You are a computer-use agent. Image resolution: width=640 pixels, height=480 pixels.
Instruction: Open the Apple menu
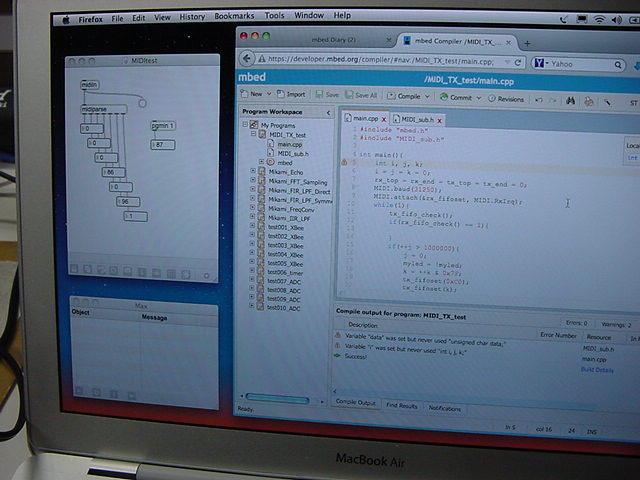[66, 19]
